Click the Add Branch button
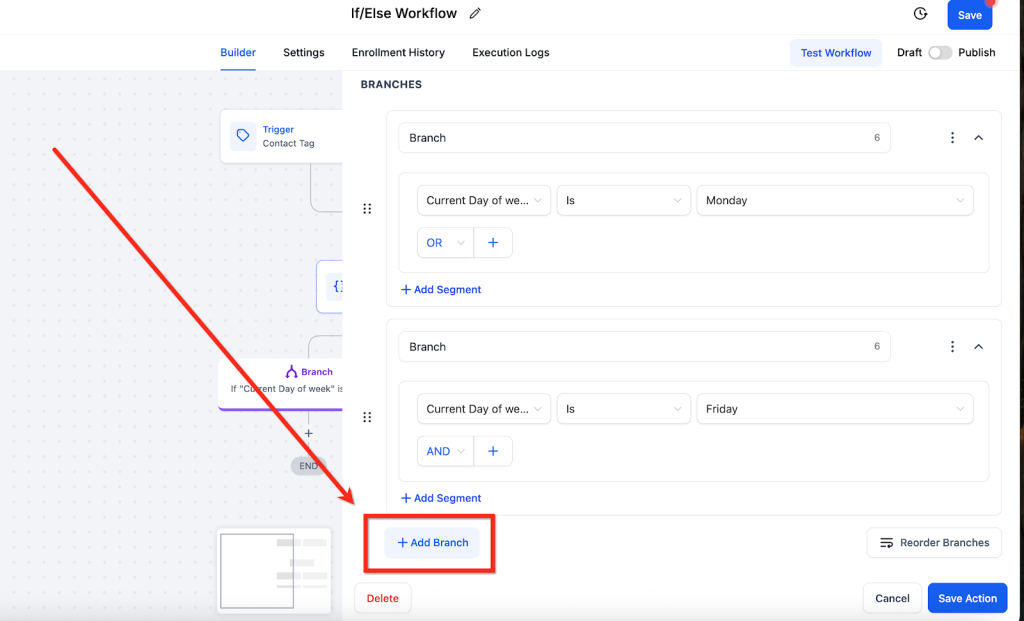 432,543
